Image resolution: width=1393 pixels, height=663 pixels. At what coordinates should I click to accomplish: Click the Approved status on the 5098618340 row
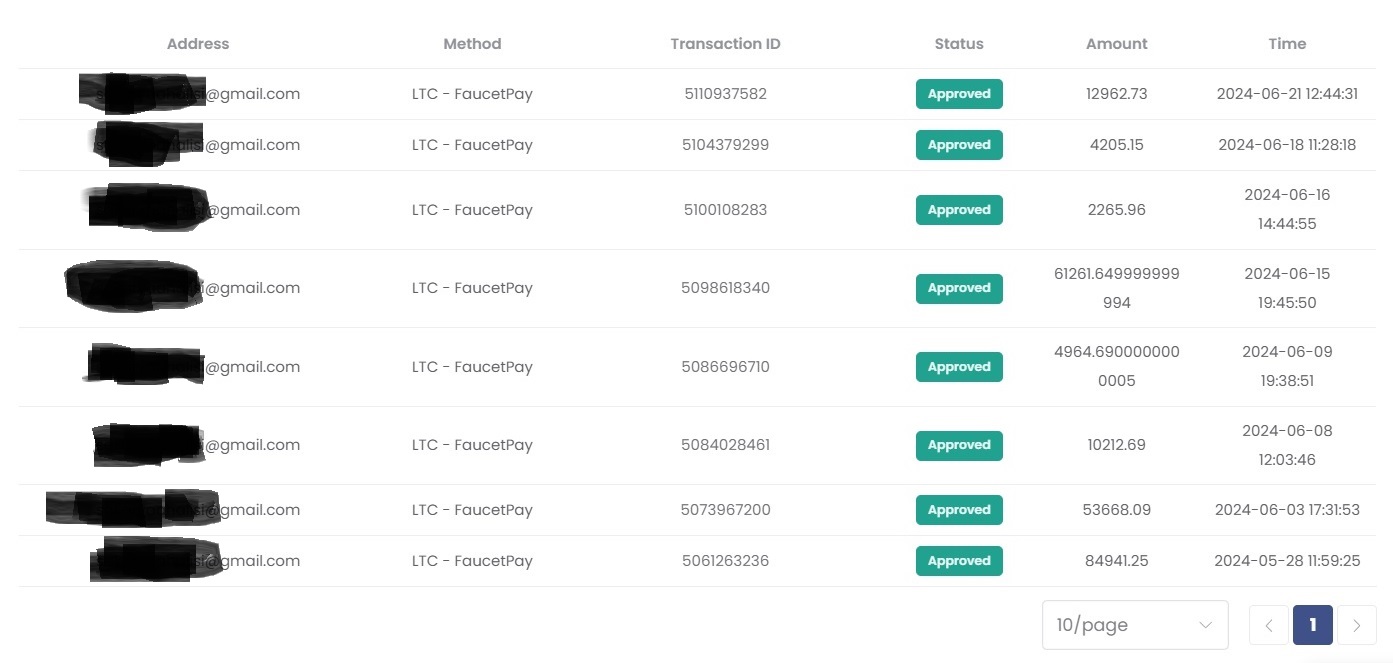point(958,288)
